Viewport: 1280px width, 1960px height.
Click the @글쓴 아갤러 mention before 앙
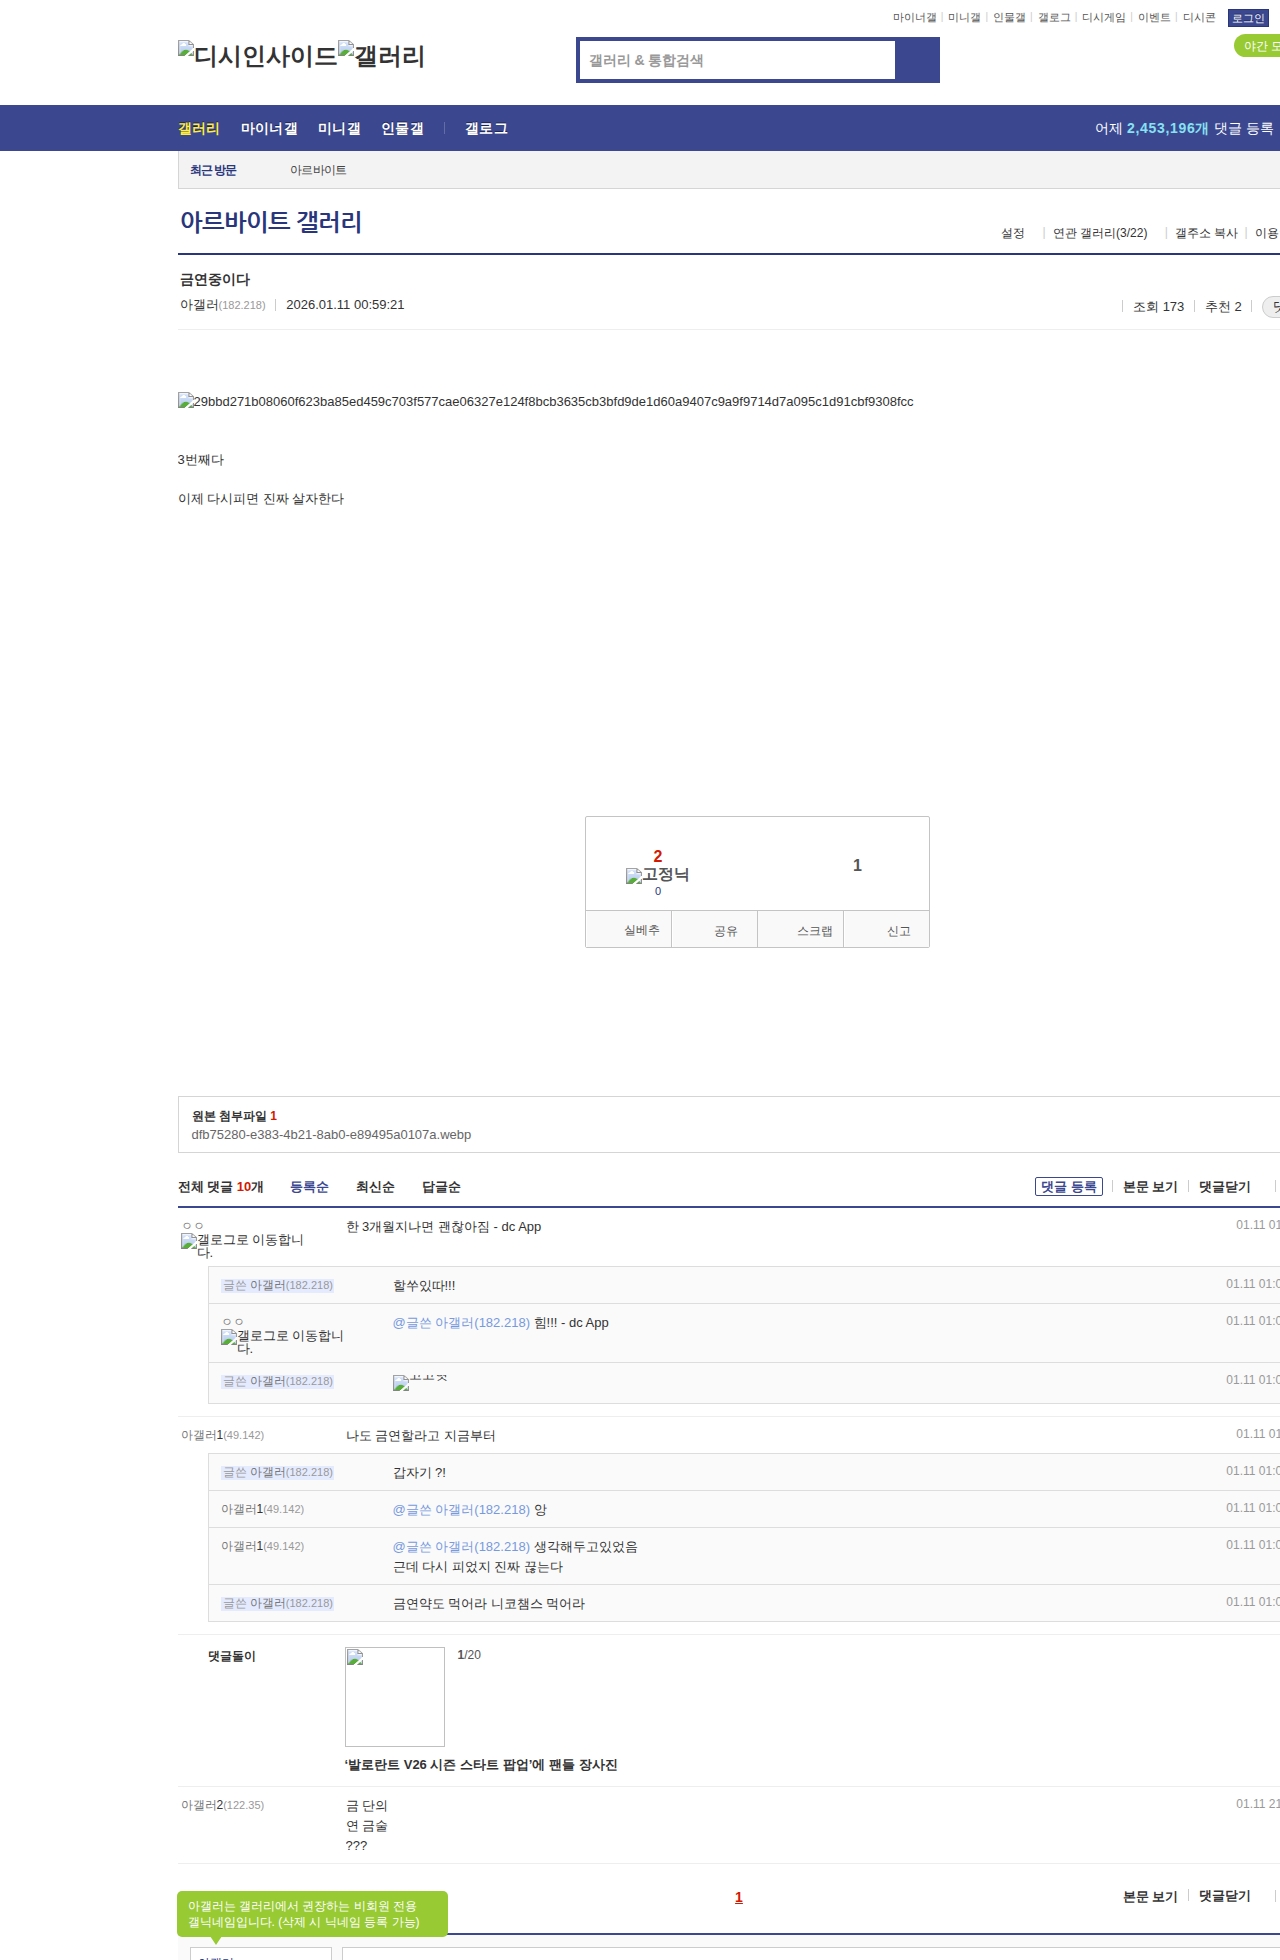pos(461,1509)
